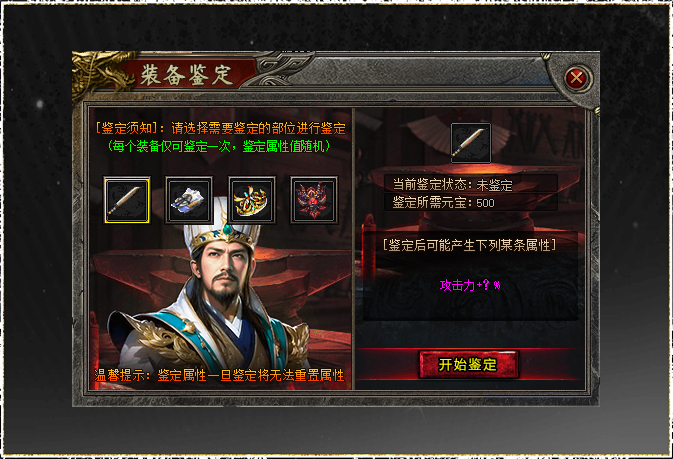Click the 温馨提示 warning at bottom
Viewport: 673px width, 459px height.
219,375
